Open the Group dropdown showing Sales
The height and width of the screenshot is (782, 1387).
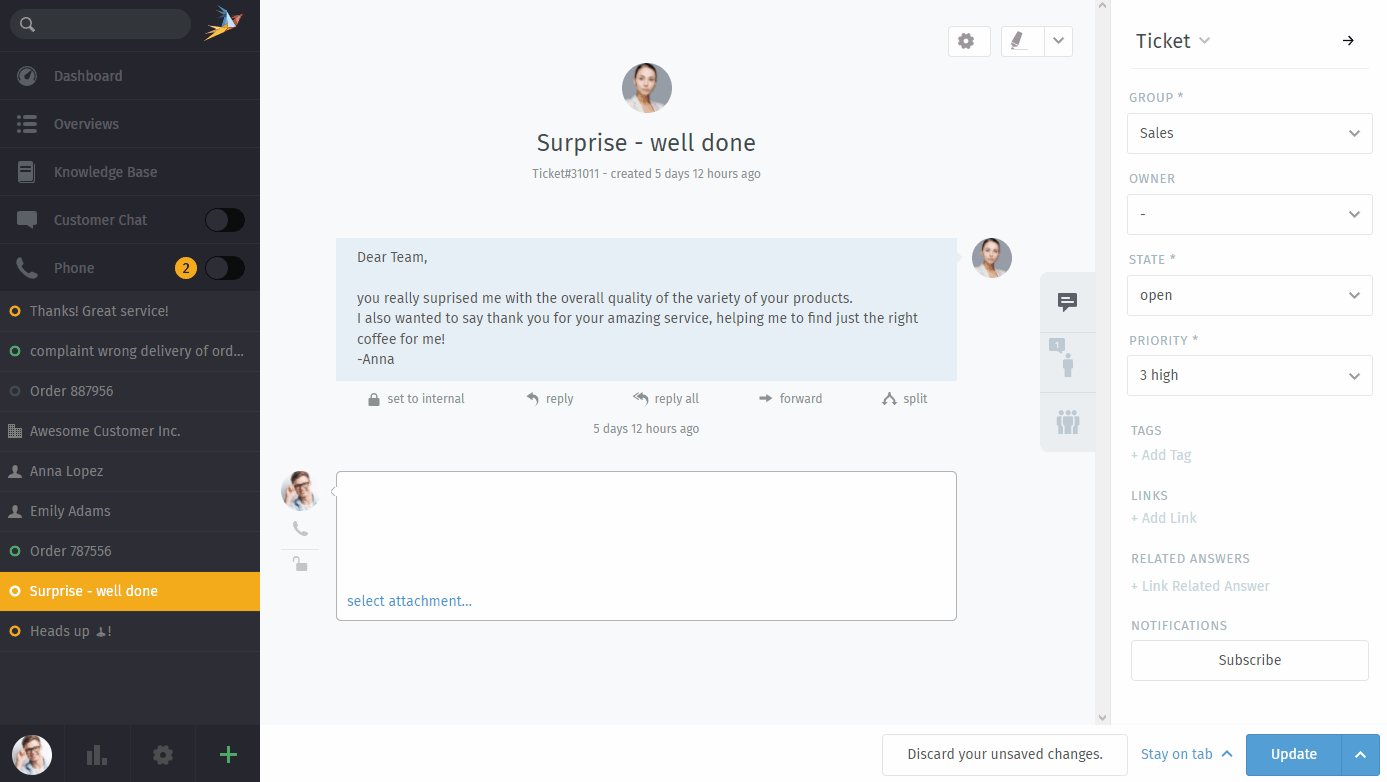(x=1249, y=133)
